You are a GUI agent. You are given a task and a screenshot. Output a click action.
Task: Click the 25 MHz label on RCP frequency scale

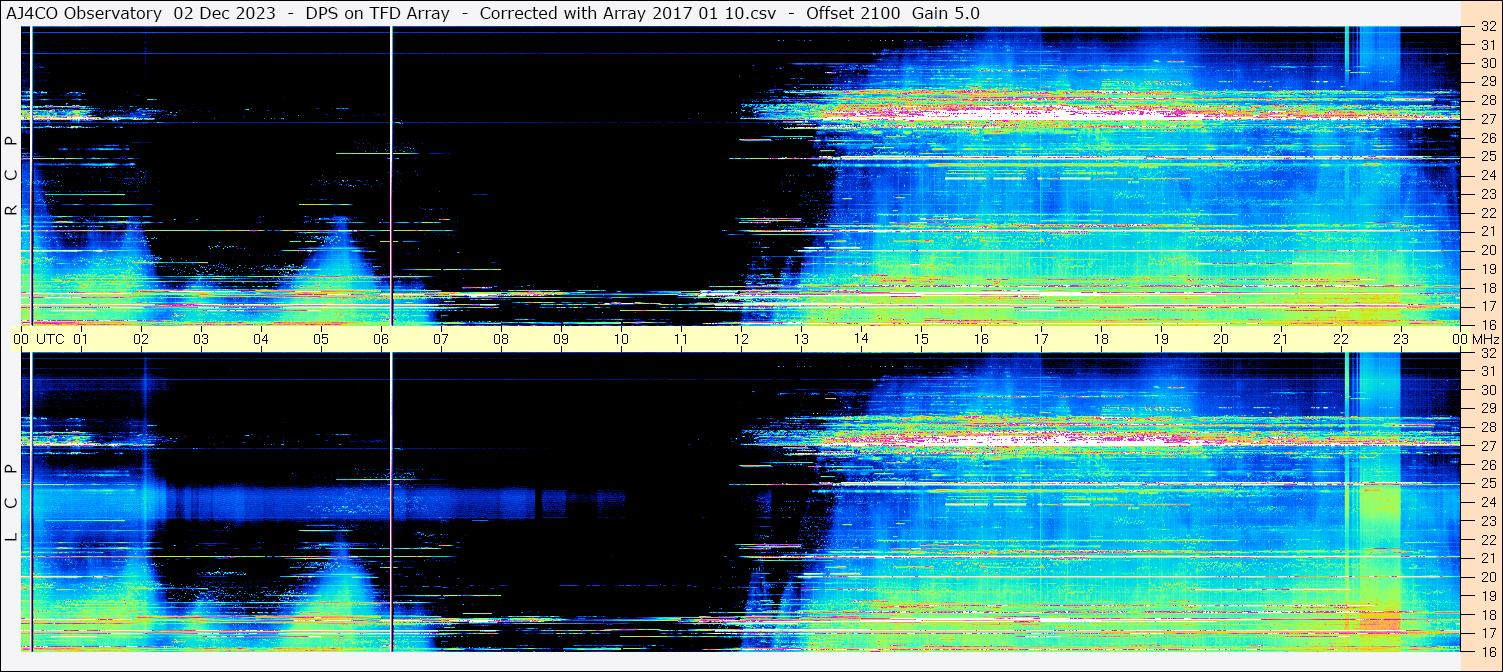point(1487,156)
